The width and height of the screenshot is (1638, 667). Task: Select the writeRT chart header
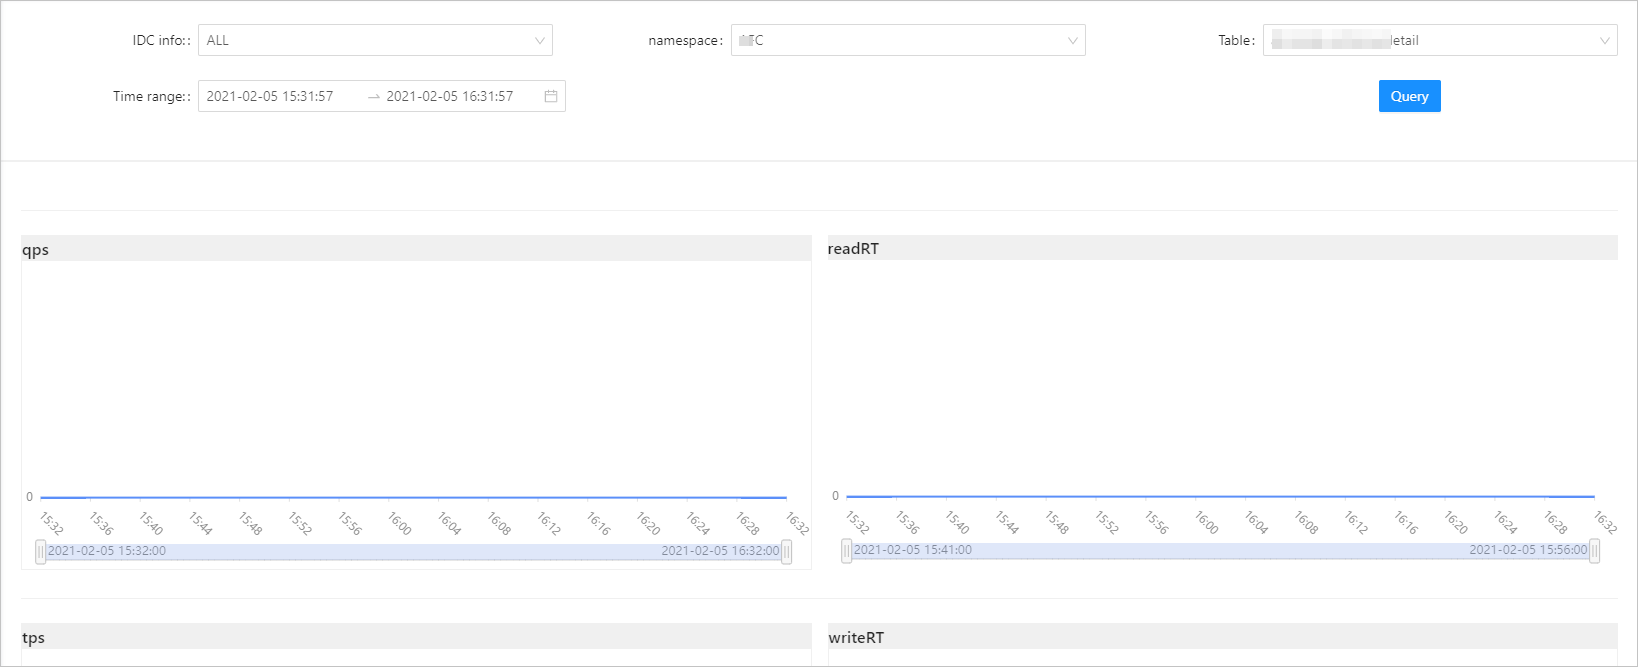(1222, 637)
